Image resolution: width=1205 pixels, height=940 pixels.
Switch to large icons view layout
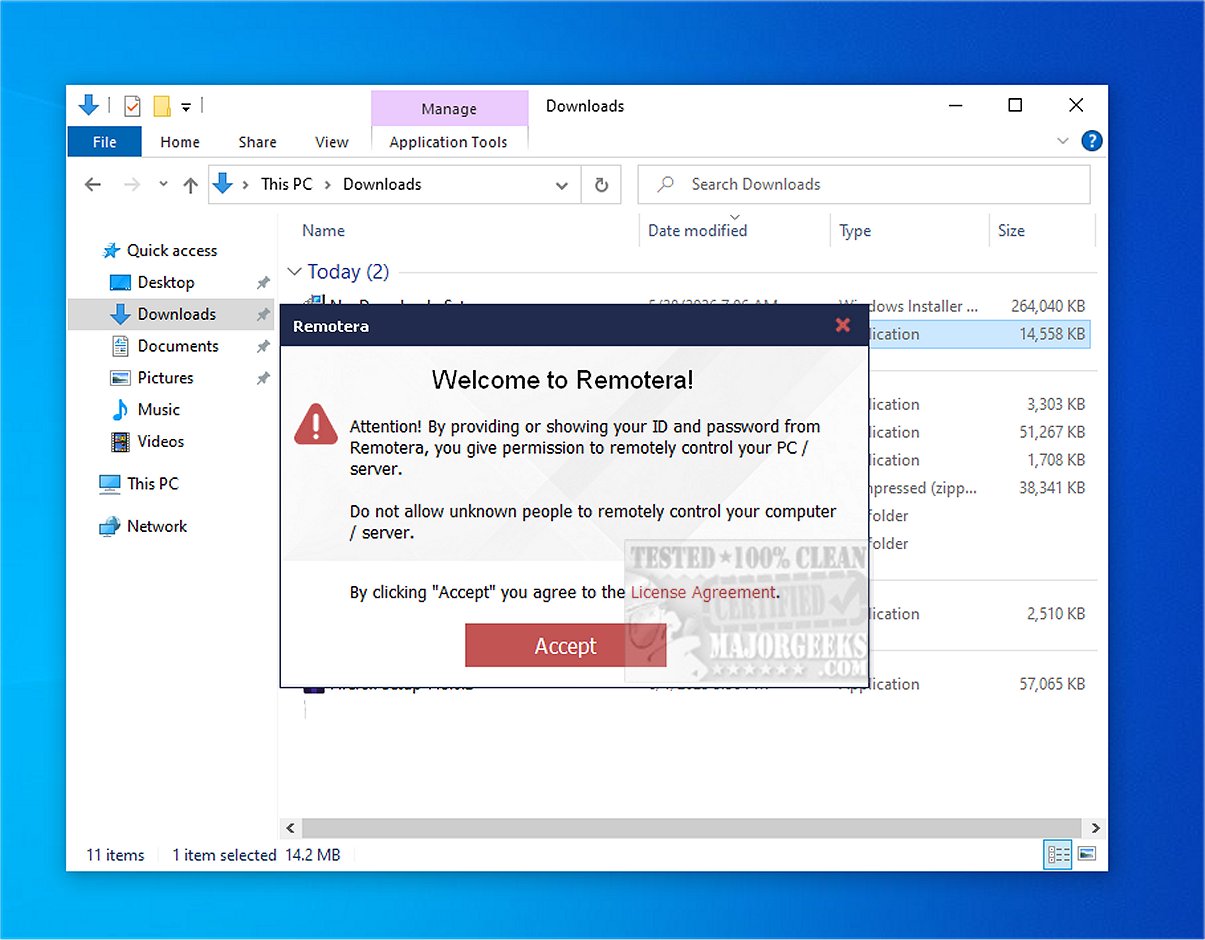tap(1086, 855)
